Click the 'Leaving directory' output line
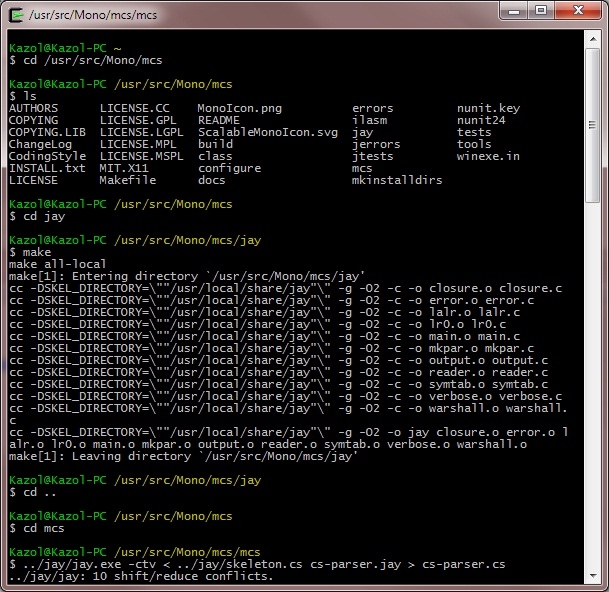Viewport: 609px width, 592px height. [x=183, y=456]
